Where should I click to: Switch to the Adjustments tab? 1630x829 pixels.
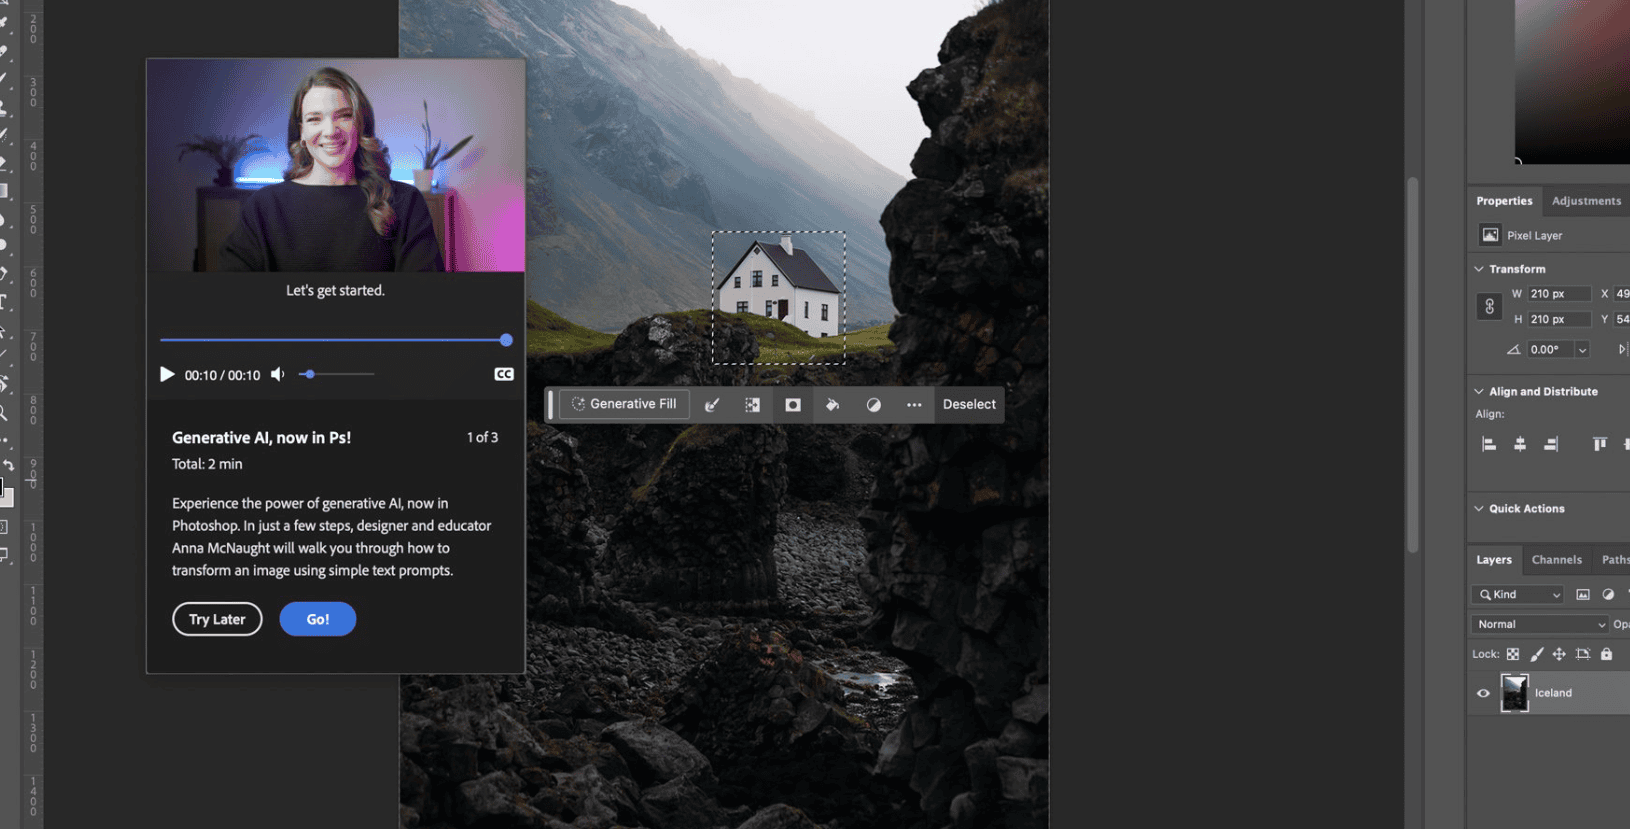(x=1586, y=201)
